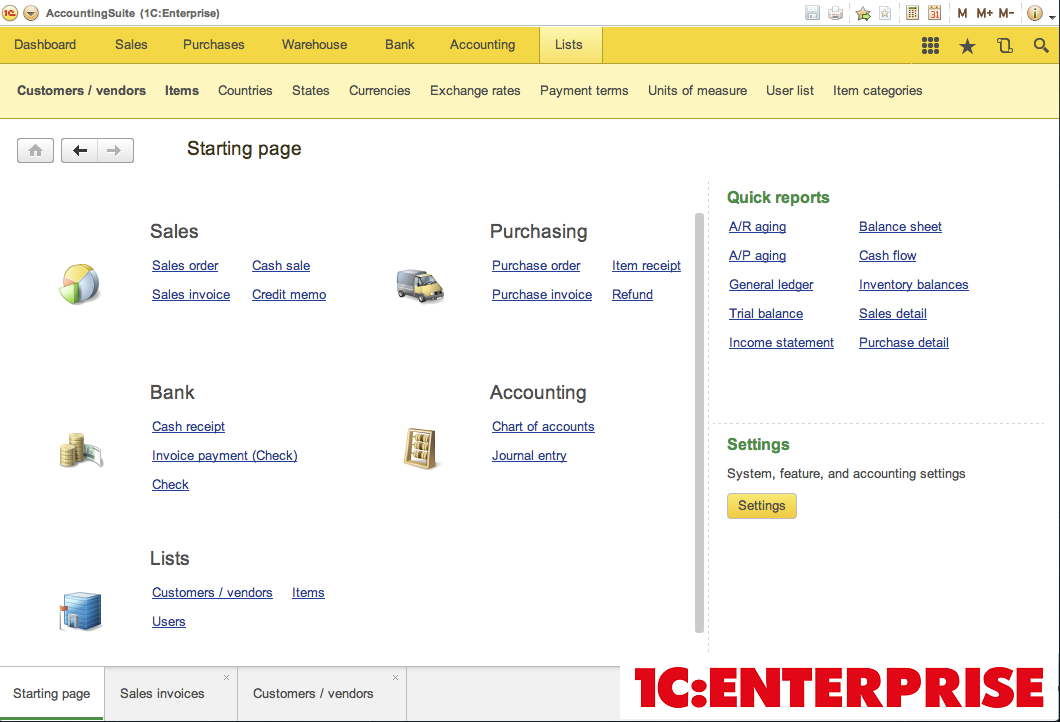This screenshot has width=1060, height=722.
Task: Open Chart of accounts link
Action: tap(543, 427)
